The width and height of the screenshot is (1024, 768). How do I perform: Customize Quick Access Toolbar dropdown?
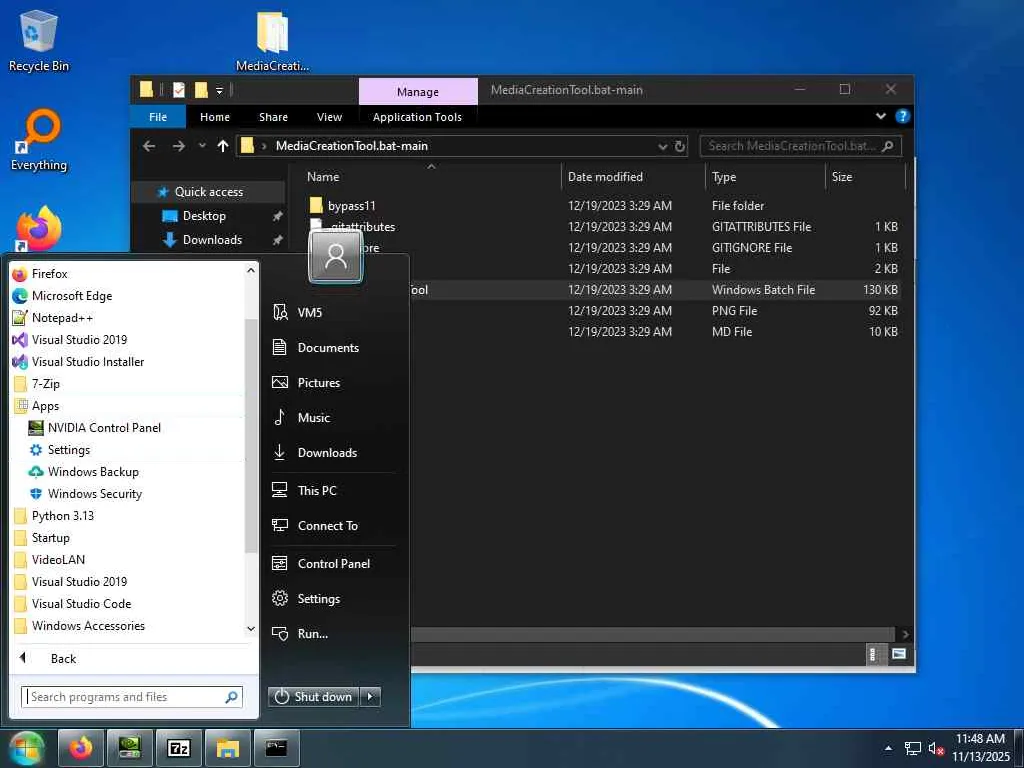(219, 90)
